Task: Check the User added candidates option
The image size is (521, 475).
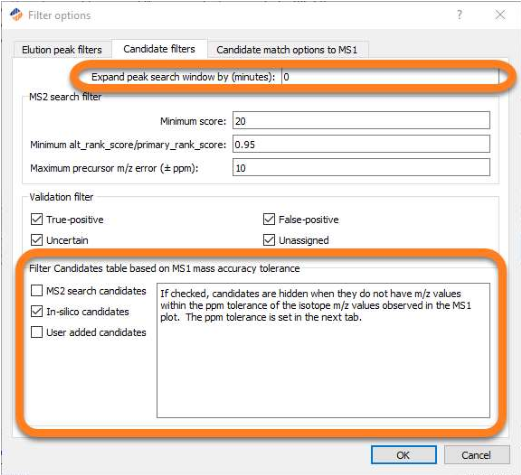Action: coord(37,332)
